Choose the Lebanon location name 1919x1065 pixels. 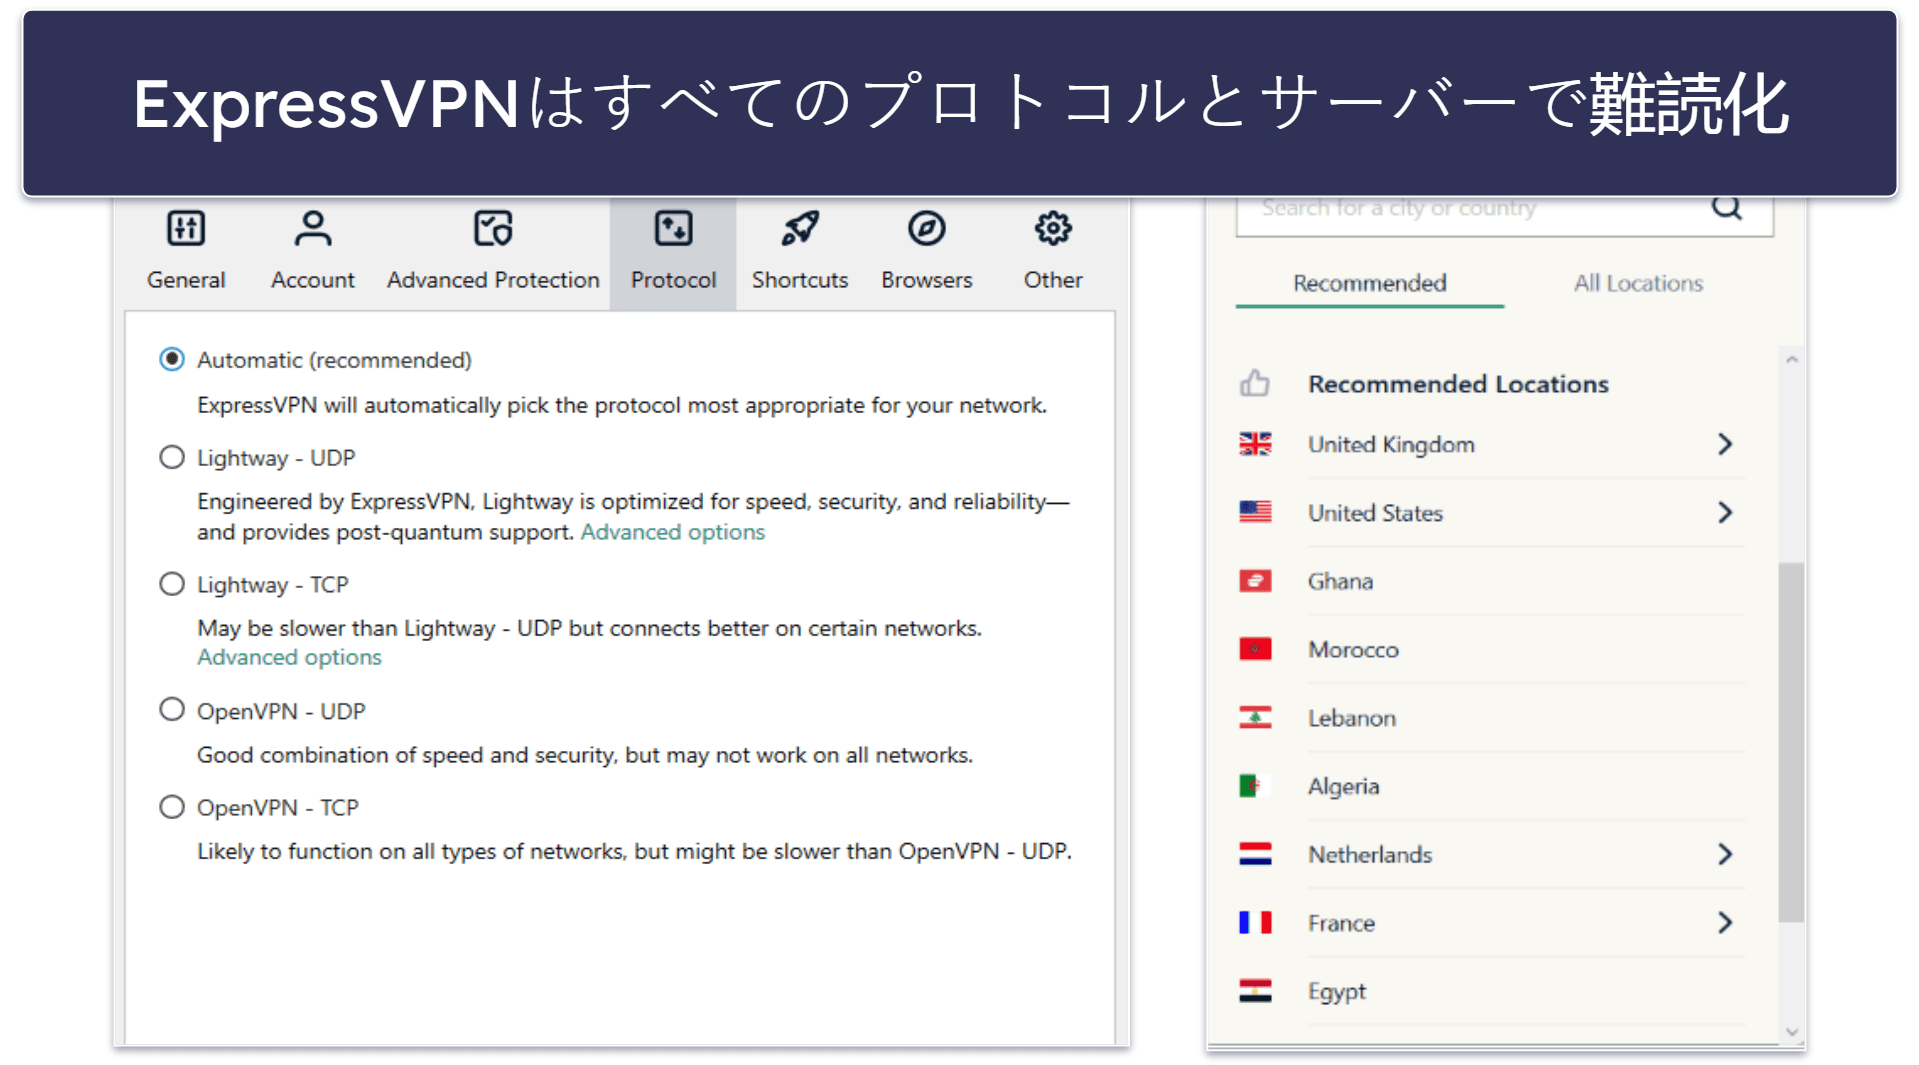(1352, 718)
